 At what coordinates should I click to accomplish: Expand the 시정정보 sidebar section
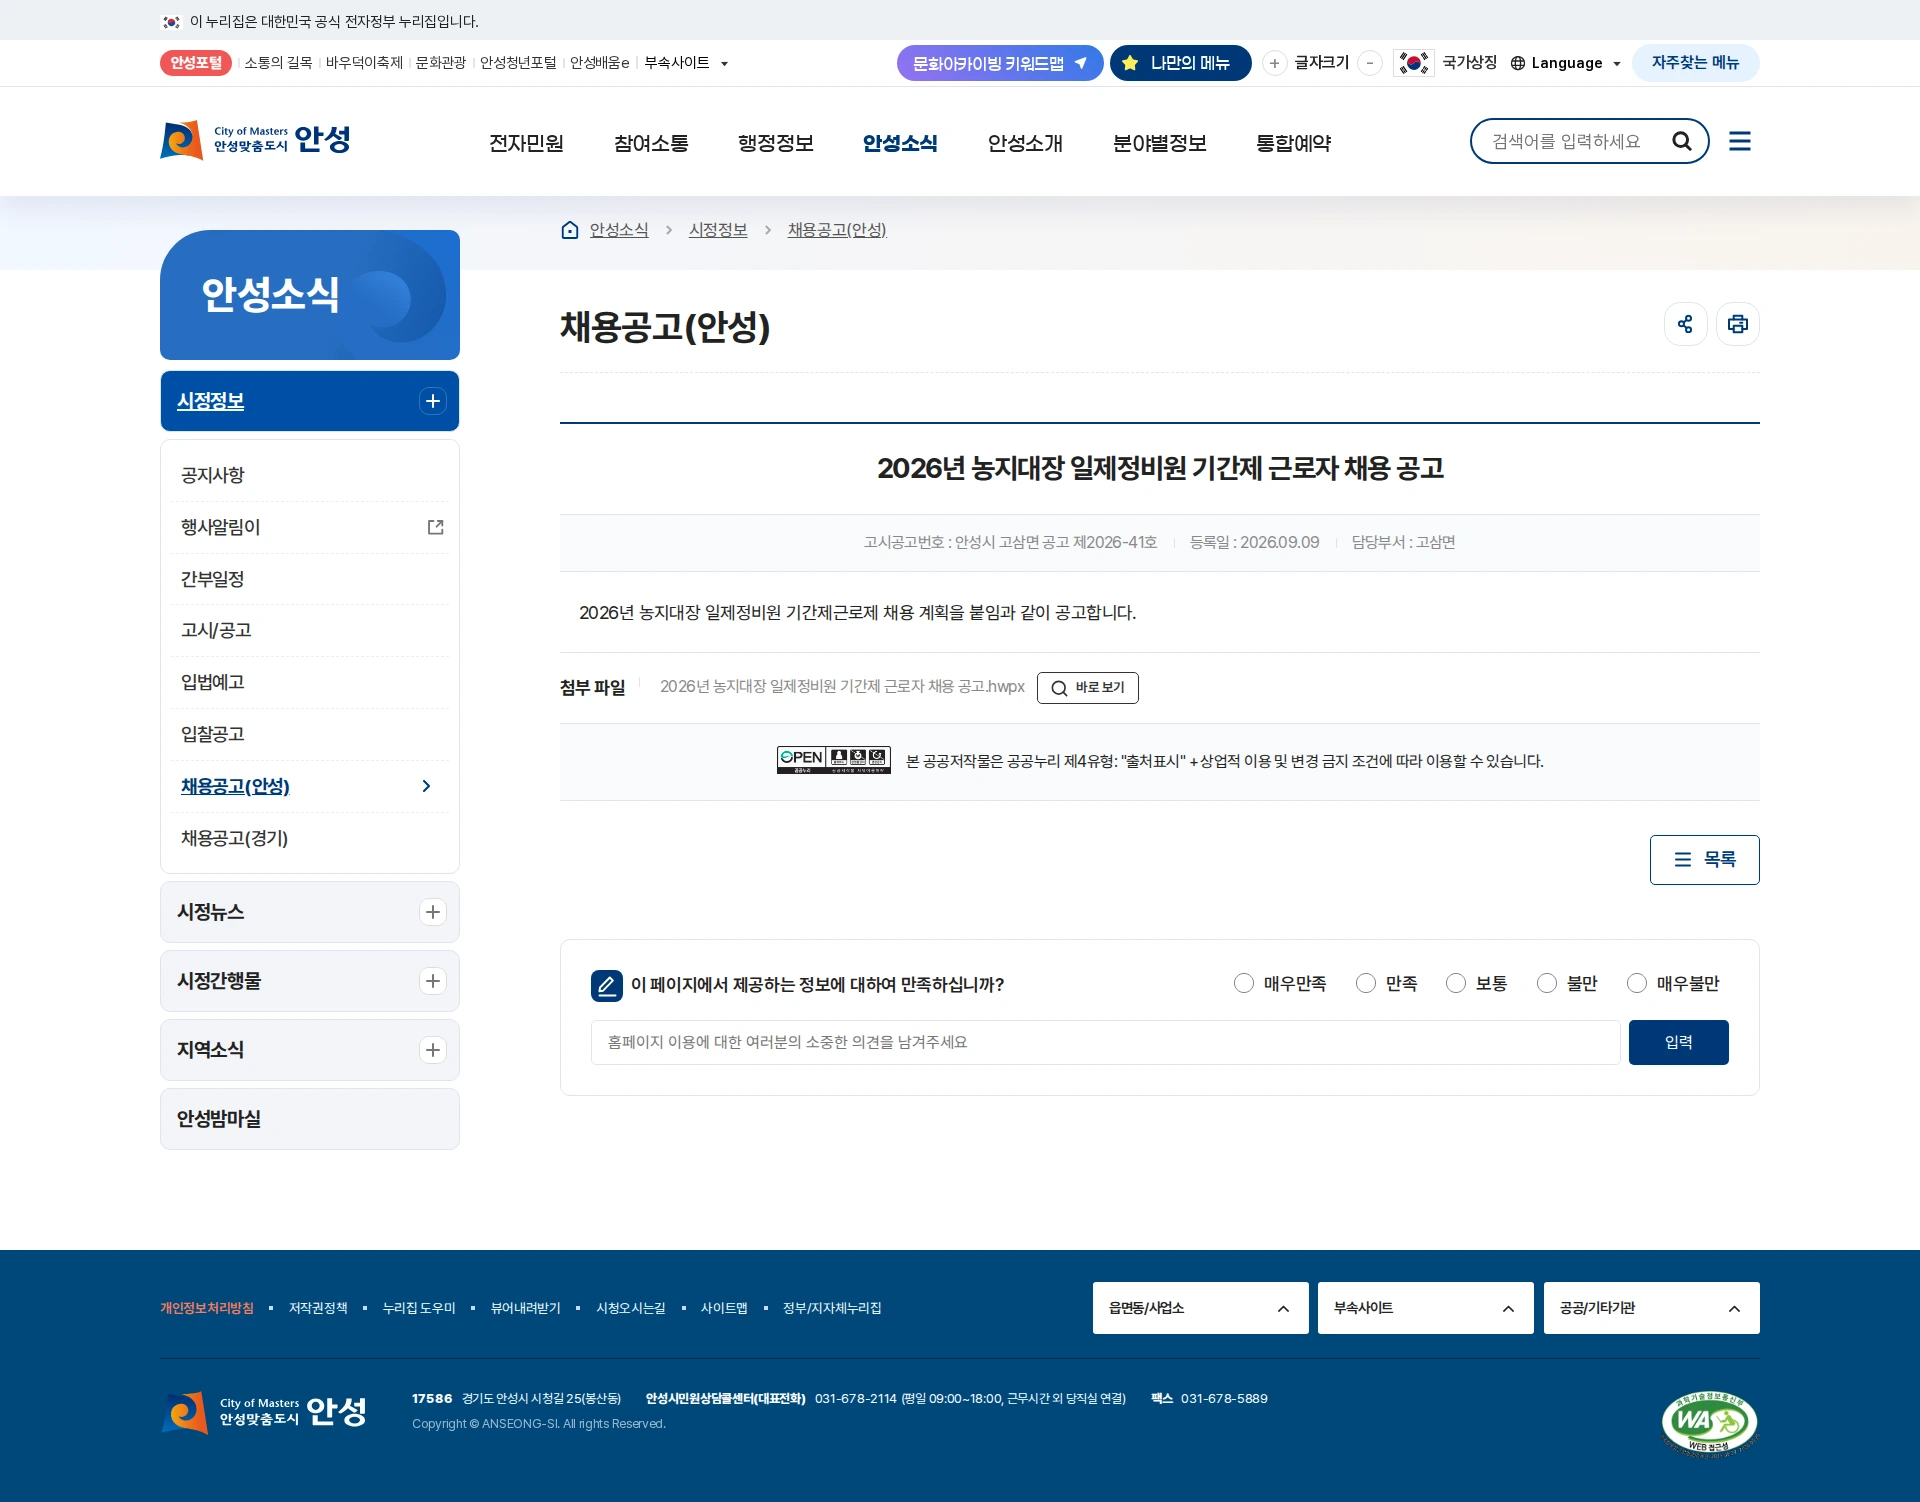(433, 401)
